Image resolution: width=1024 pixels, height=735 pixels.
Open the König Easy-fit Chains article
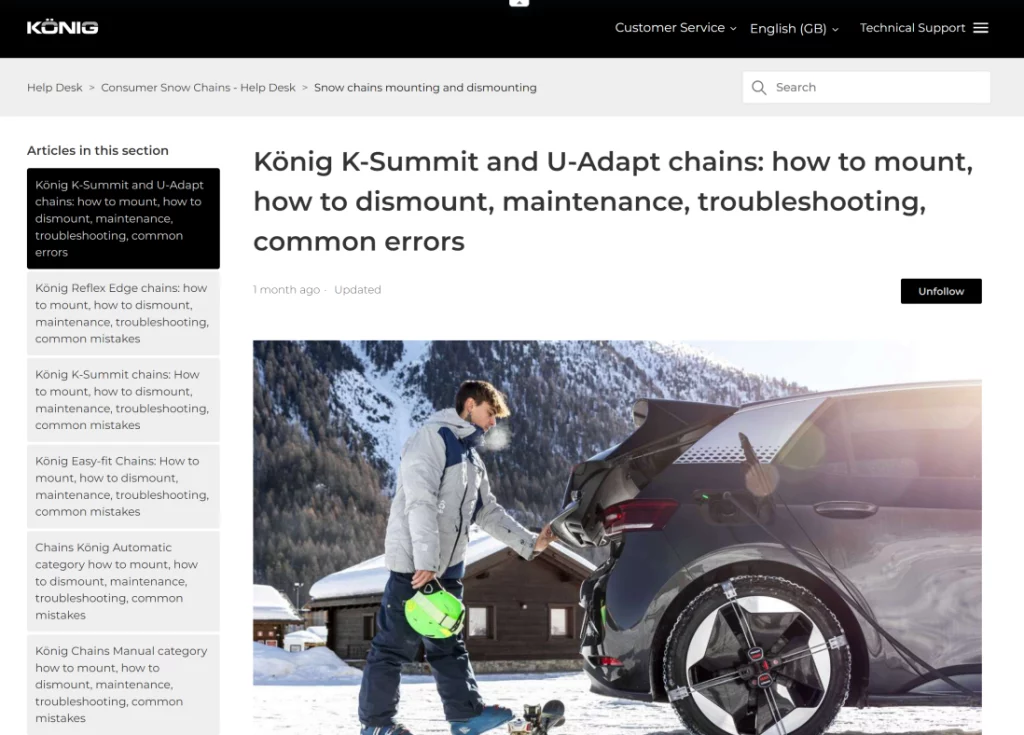123,486
